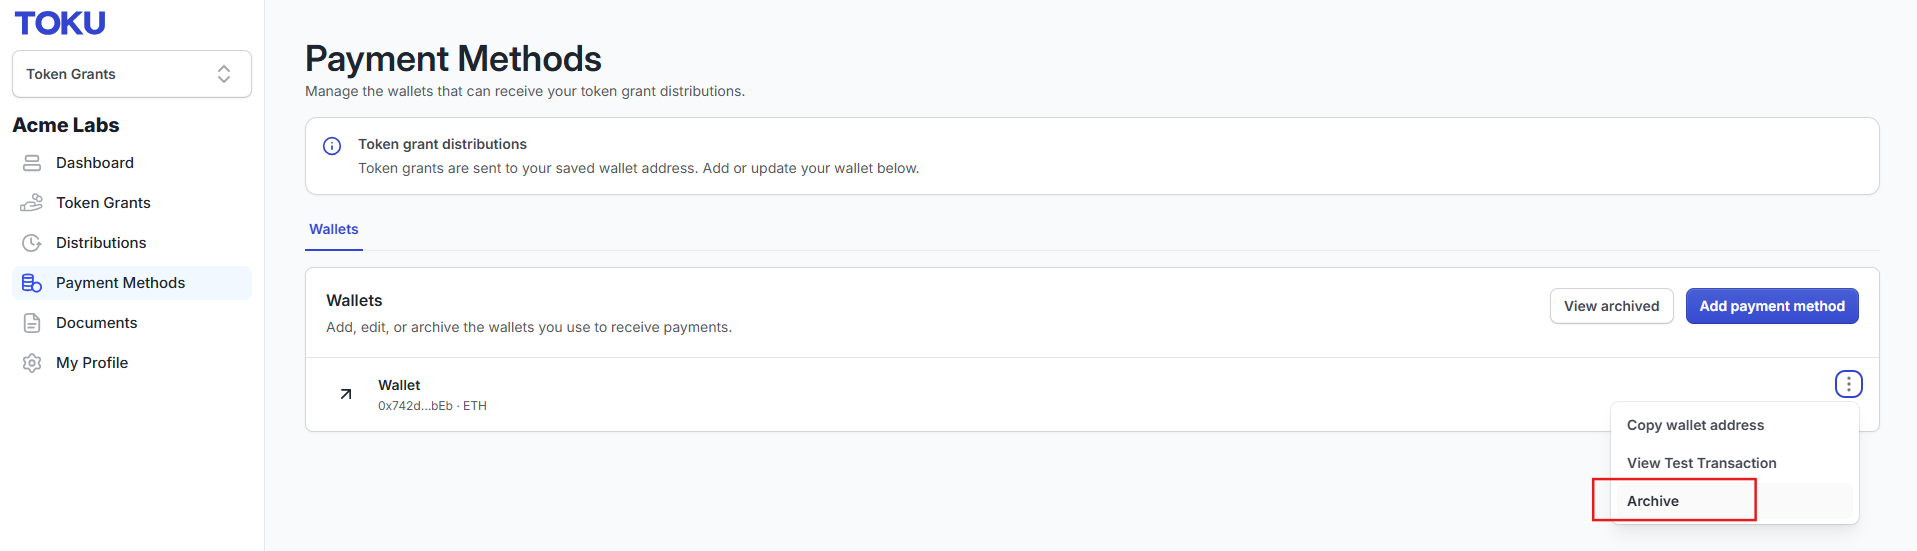Click the selector's up-down chevron arrows
The height and width of the screenshot is (551, 1917).
(224, 74)
